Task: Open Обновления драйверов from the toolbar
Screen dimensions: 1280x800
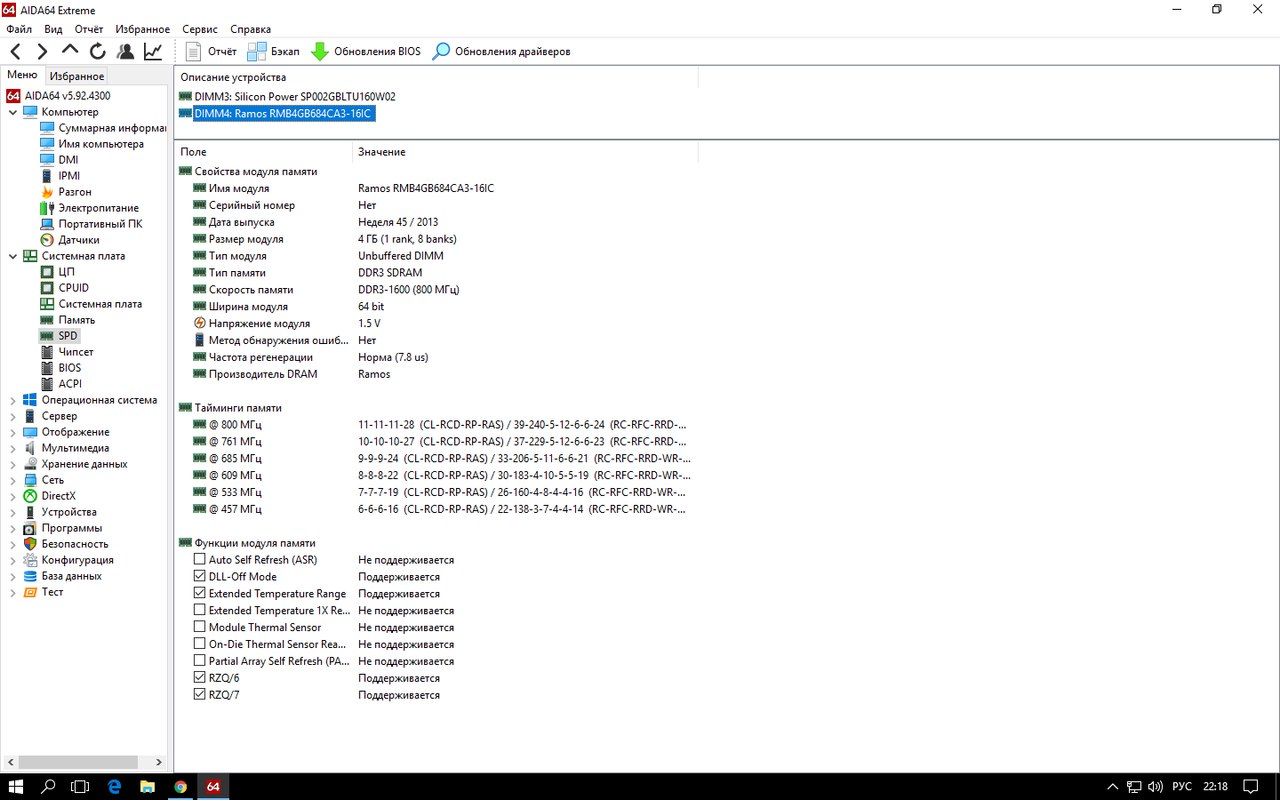Action: tap(501, 51)
